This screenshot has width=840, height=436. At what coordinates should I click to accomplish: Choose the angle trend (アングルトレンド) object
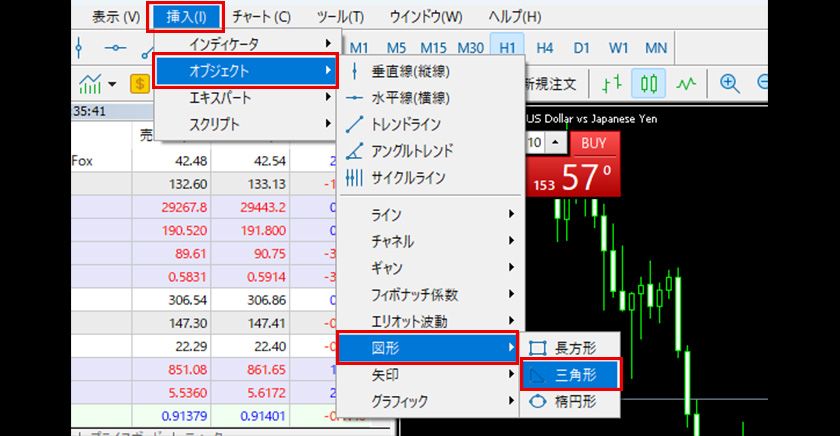[410, 151]
